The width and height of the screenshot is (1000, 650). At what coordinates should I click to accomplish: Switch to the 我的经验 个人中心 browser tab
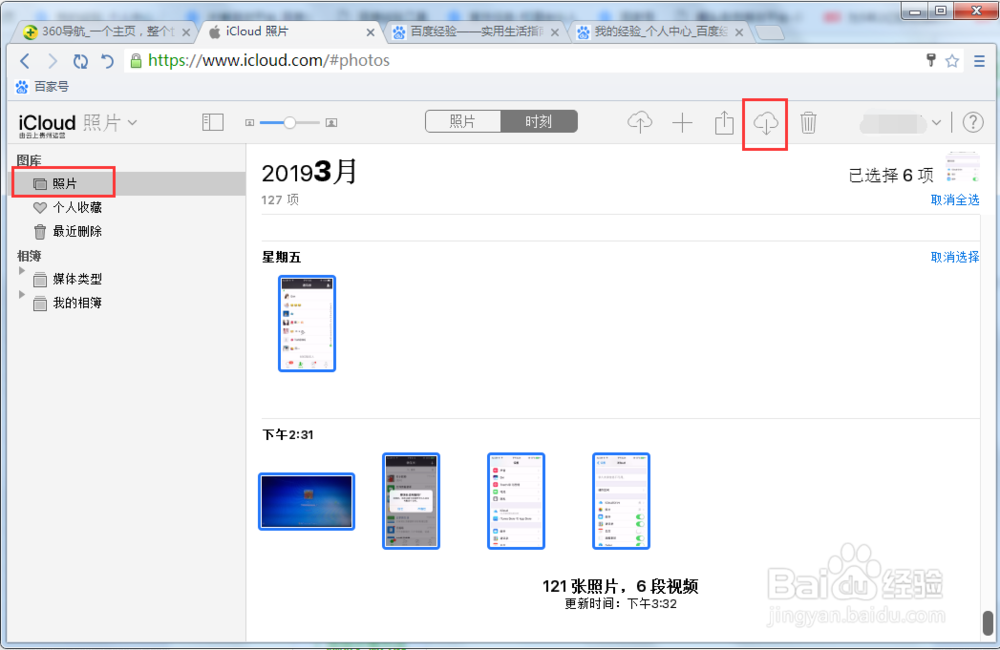(x=660, y=31)
